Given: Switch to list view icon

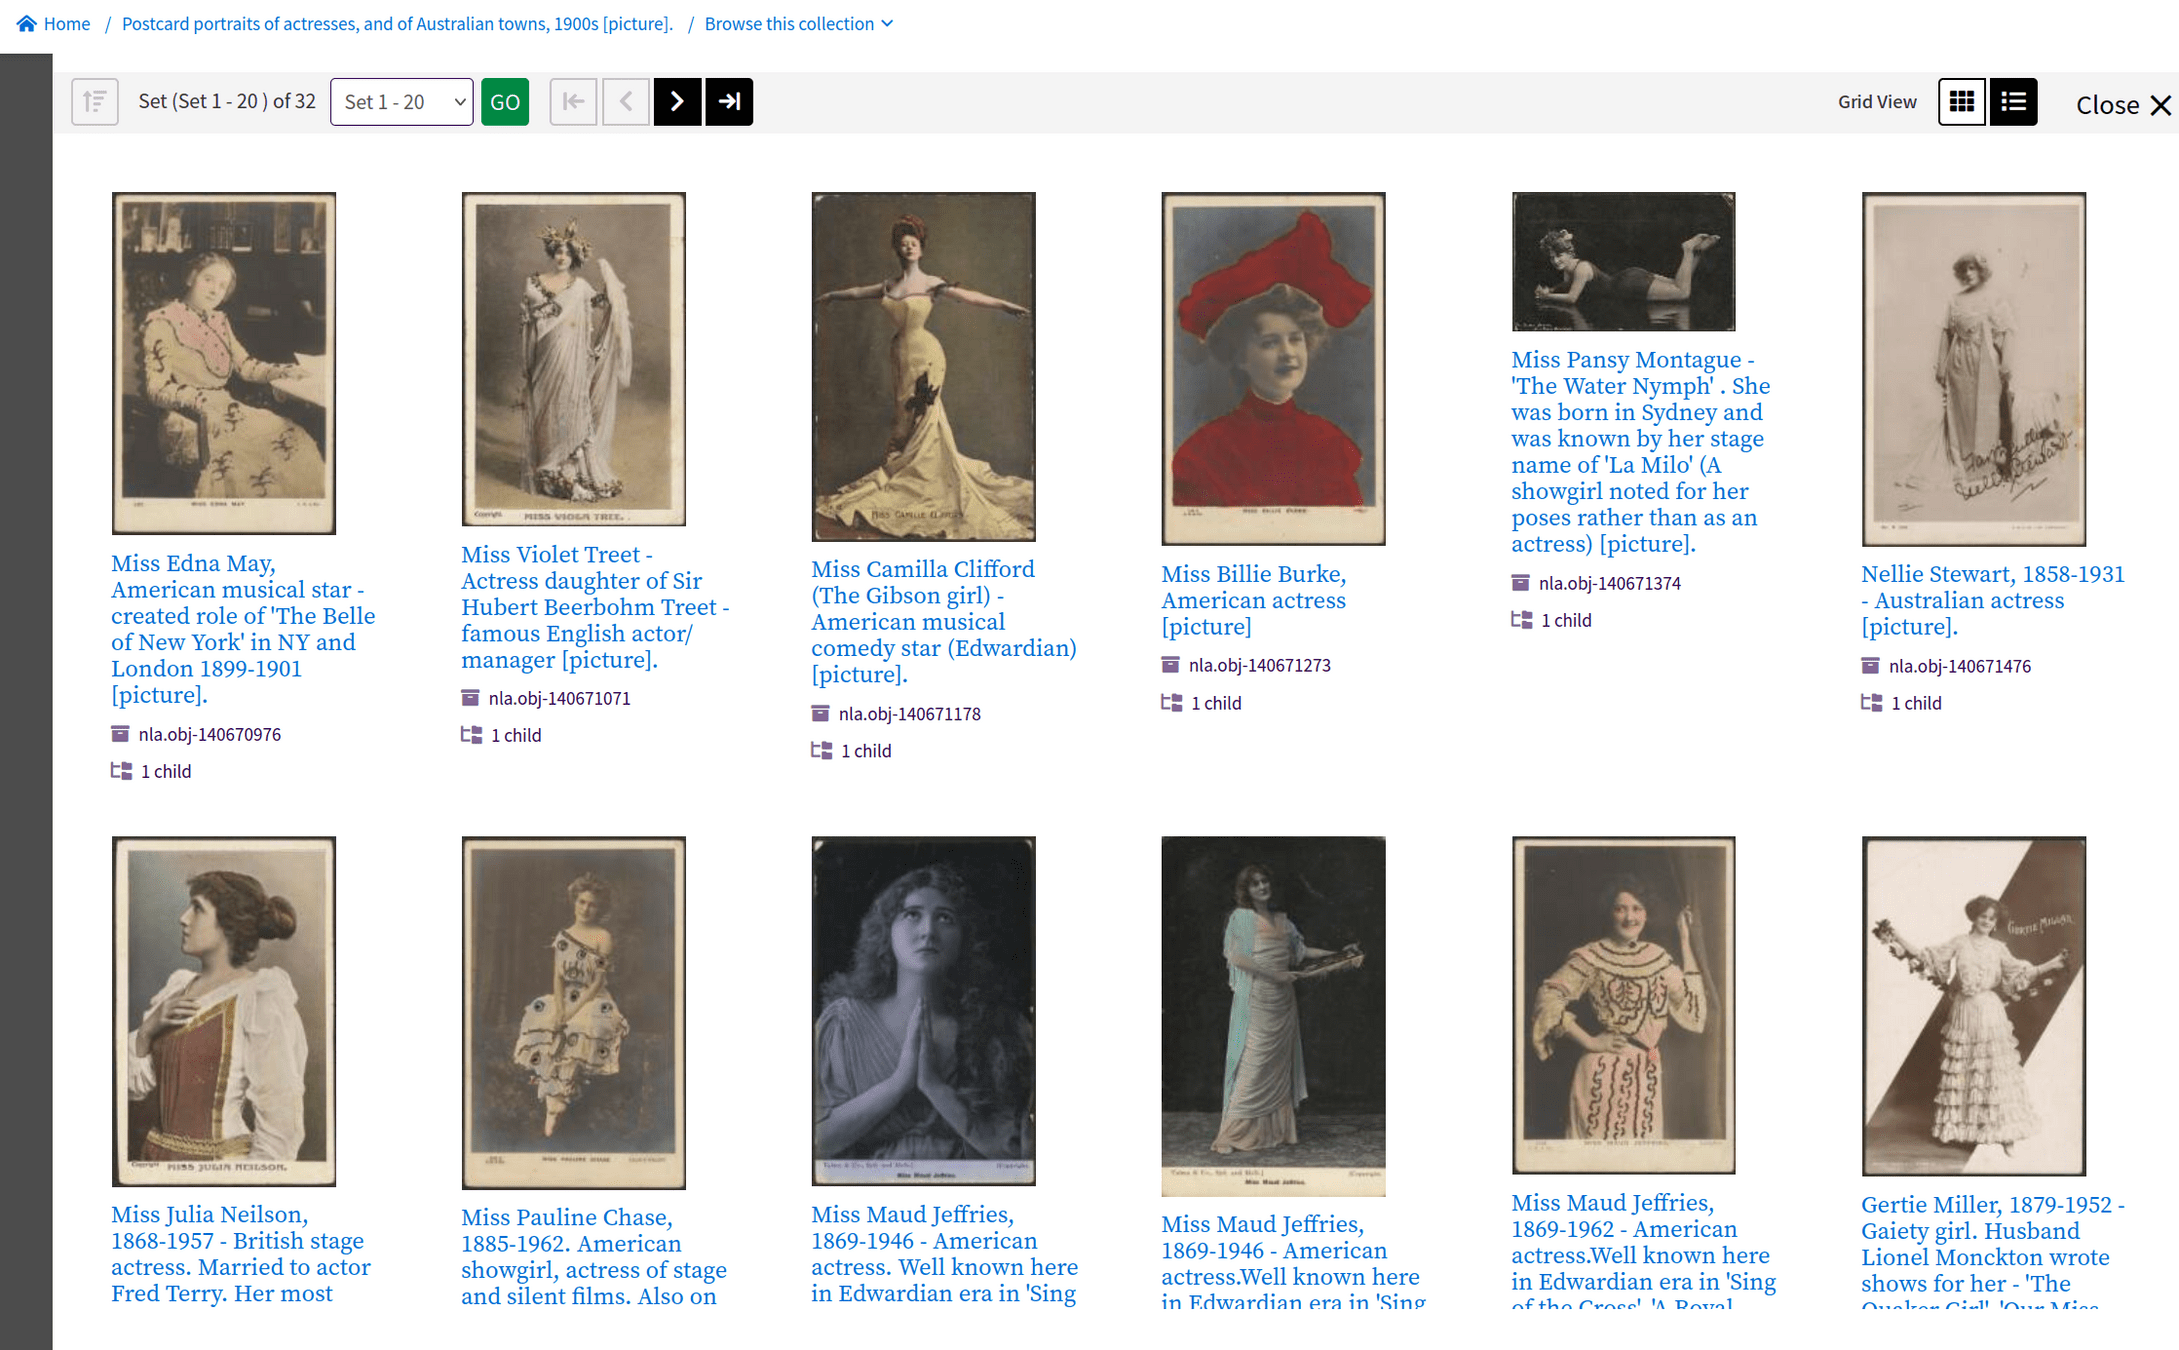Looking at the screenshot, I should click(x=2013, y=102).
